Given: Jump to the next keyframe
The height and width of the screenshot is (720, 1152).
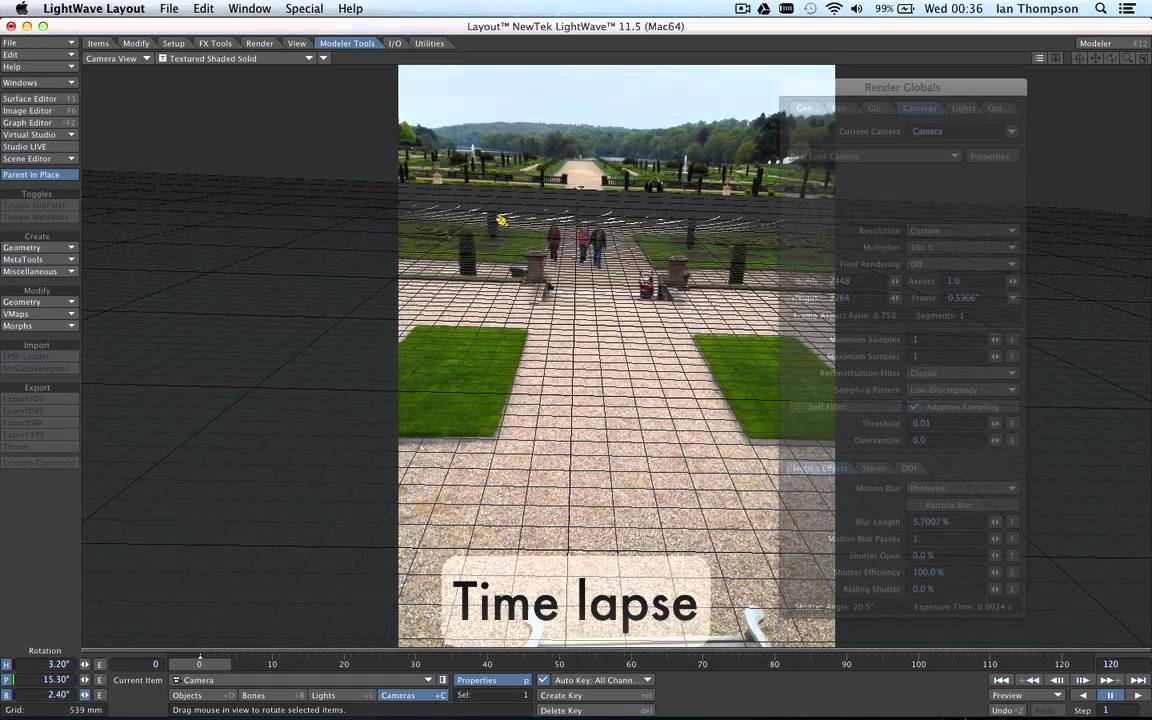Looking at the screenshot, I should pos(1110,680).
